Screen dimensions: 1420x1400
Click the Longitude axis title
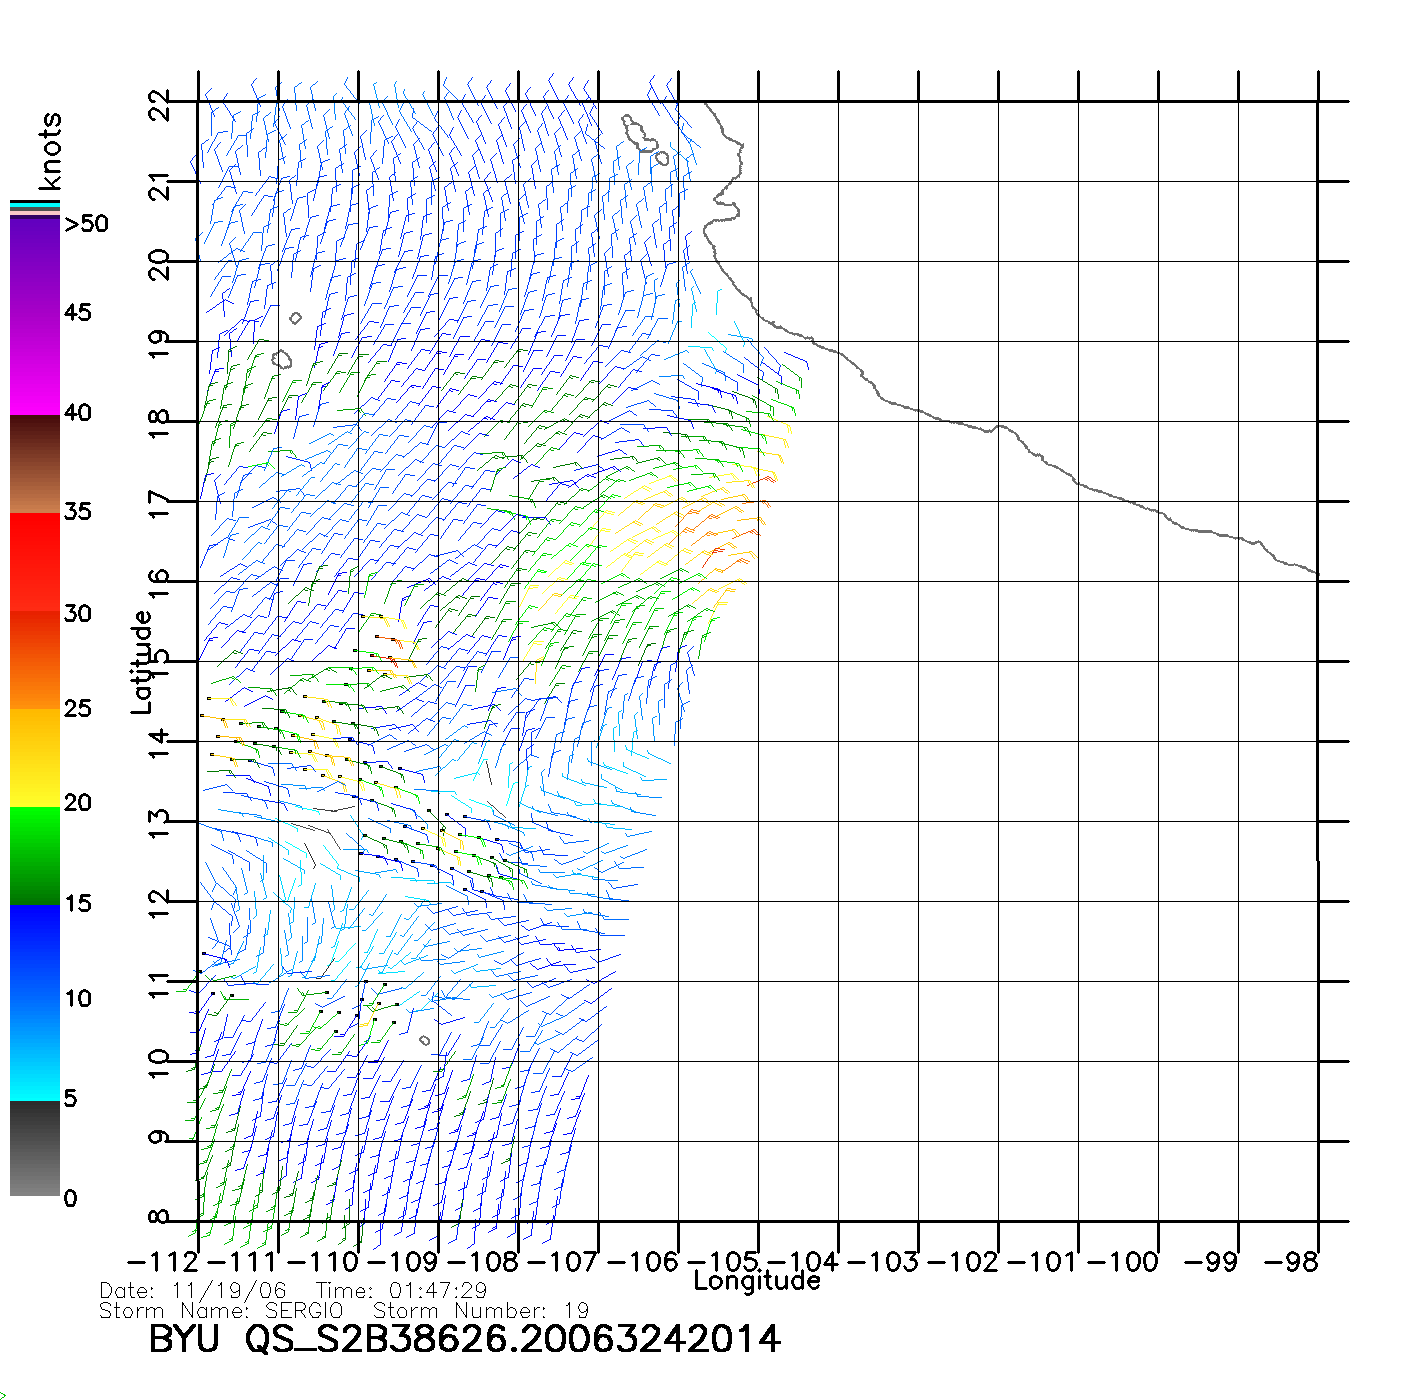point(757,1281)
